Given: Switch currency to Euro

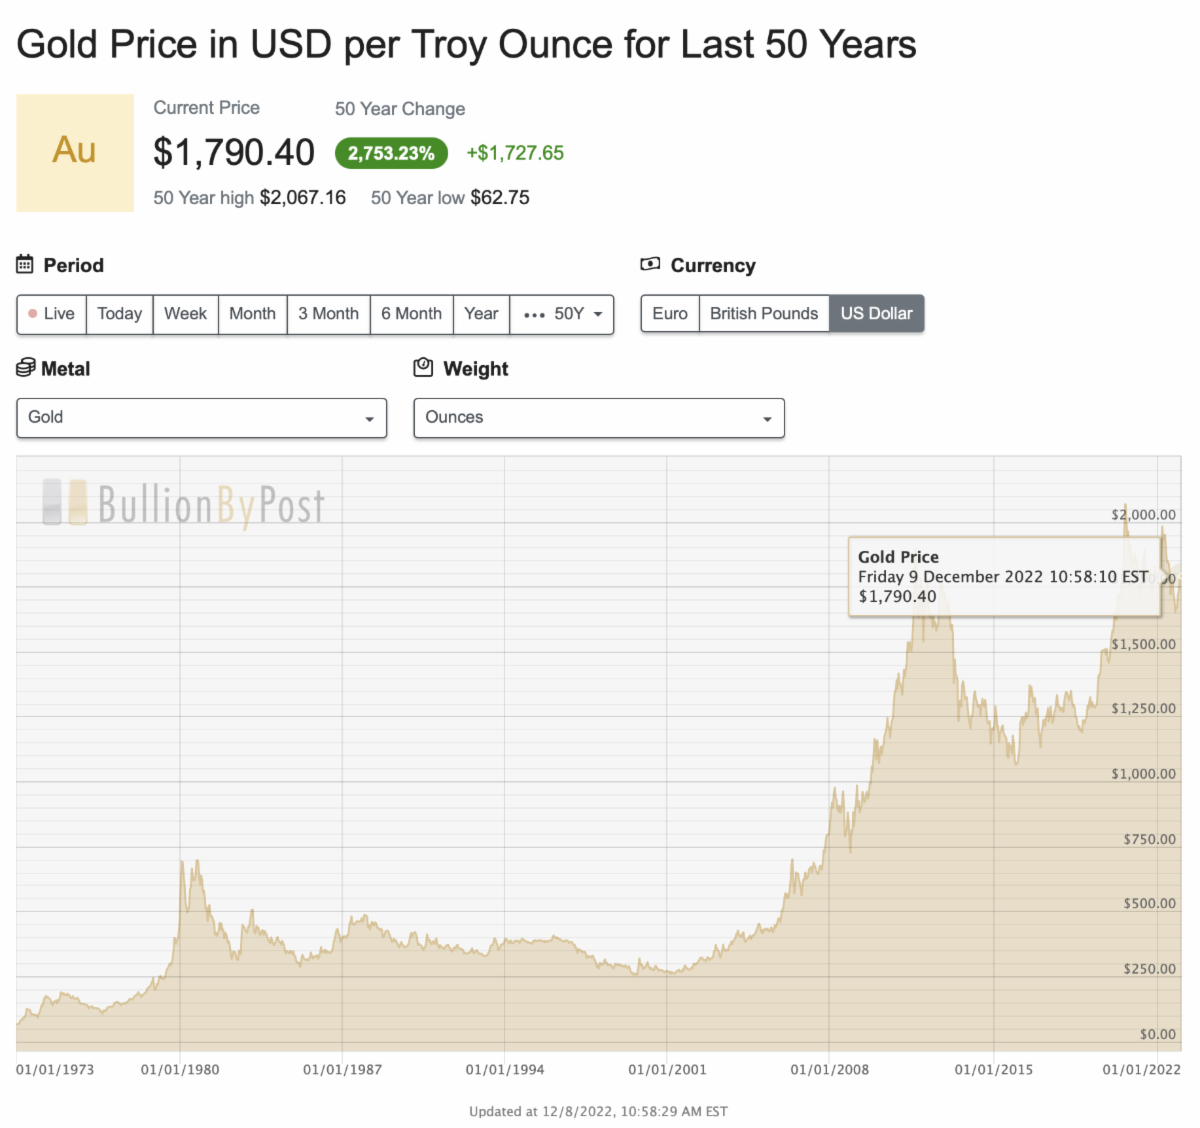Looking at the screenshot, I should (x=670, y=314).
